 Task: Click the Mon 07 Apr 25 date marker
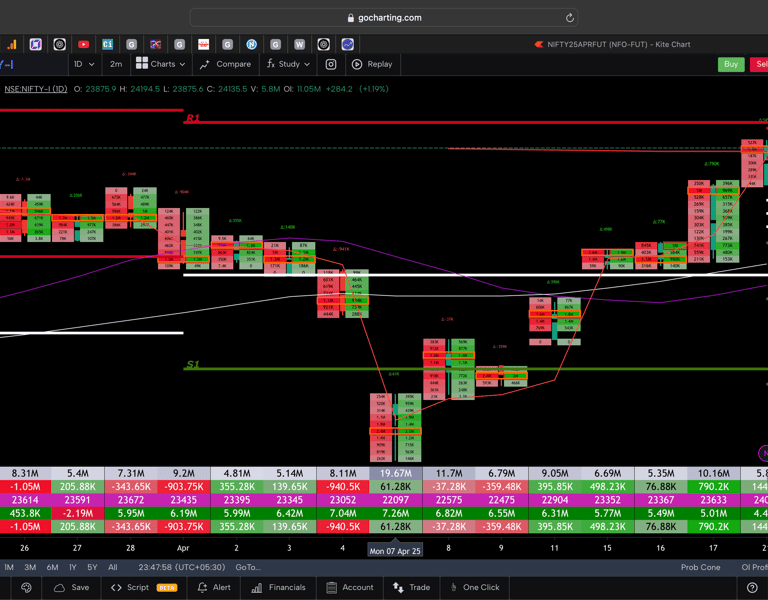point(395,551)
